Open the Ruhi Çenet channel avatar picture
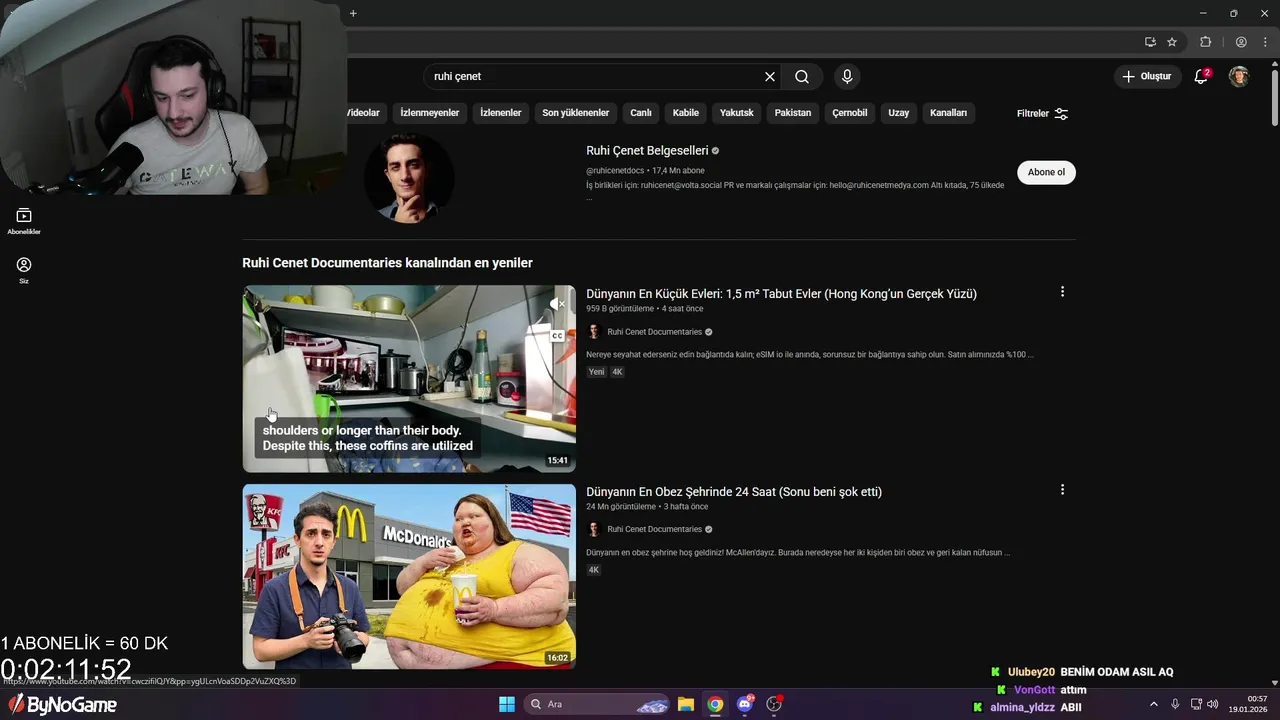The width and height of the screenshot is (1280, 720). pyautogui.click(x=409, y=178)
